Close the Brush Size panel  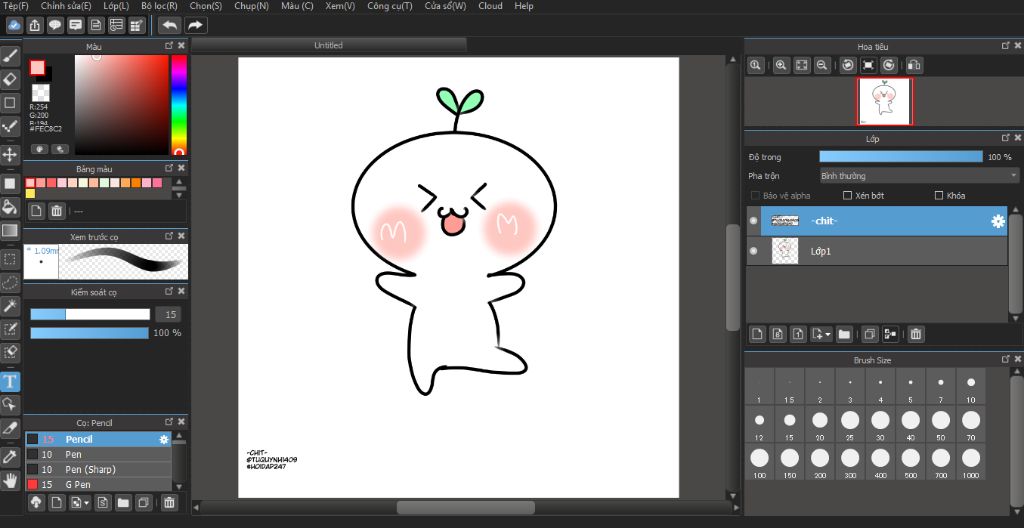pyautogui.click(x=1017, y=359)
